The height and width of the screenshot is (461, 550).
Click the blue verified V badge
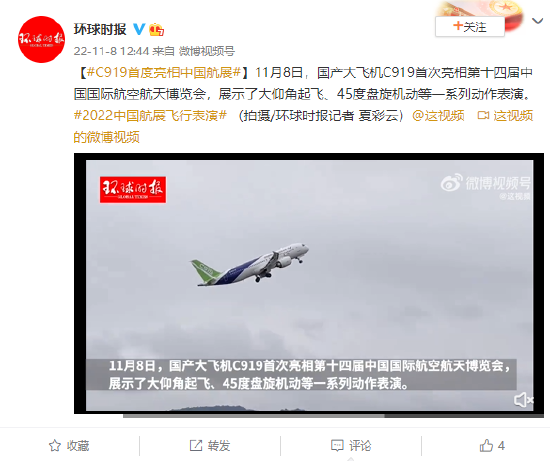pos(139,29)
